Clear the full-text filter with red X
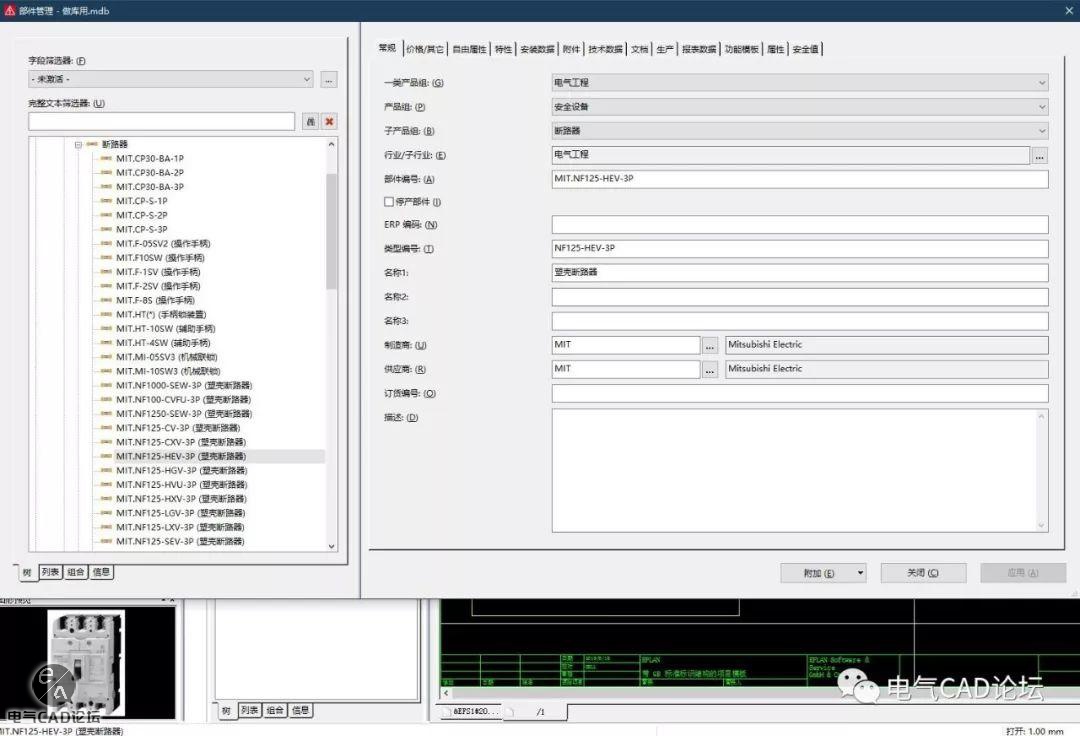 click(329, 122)
